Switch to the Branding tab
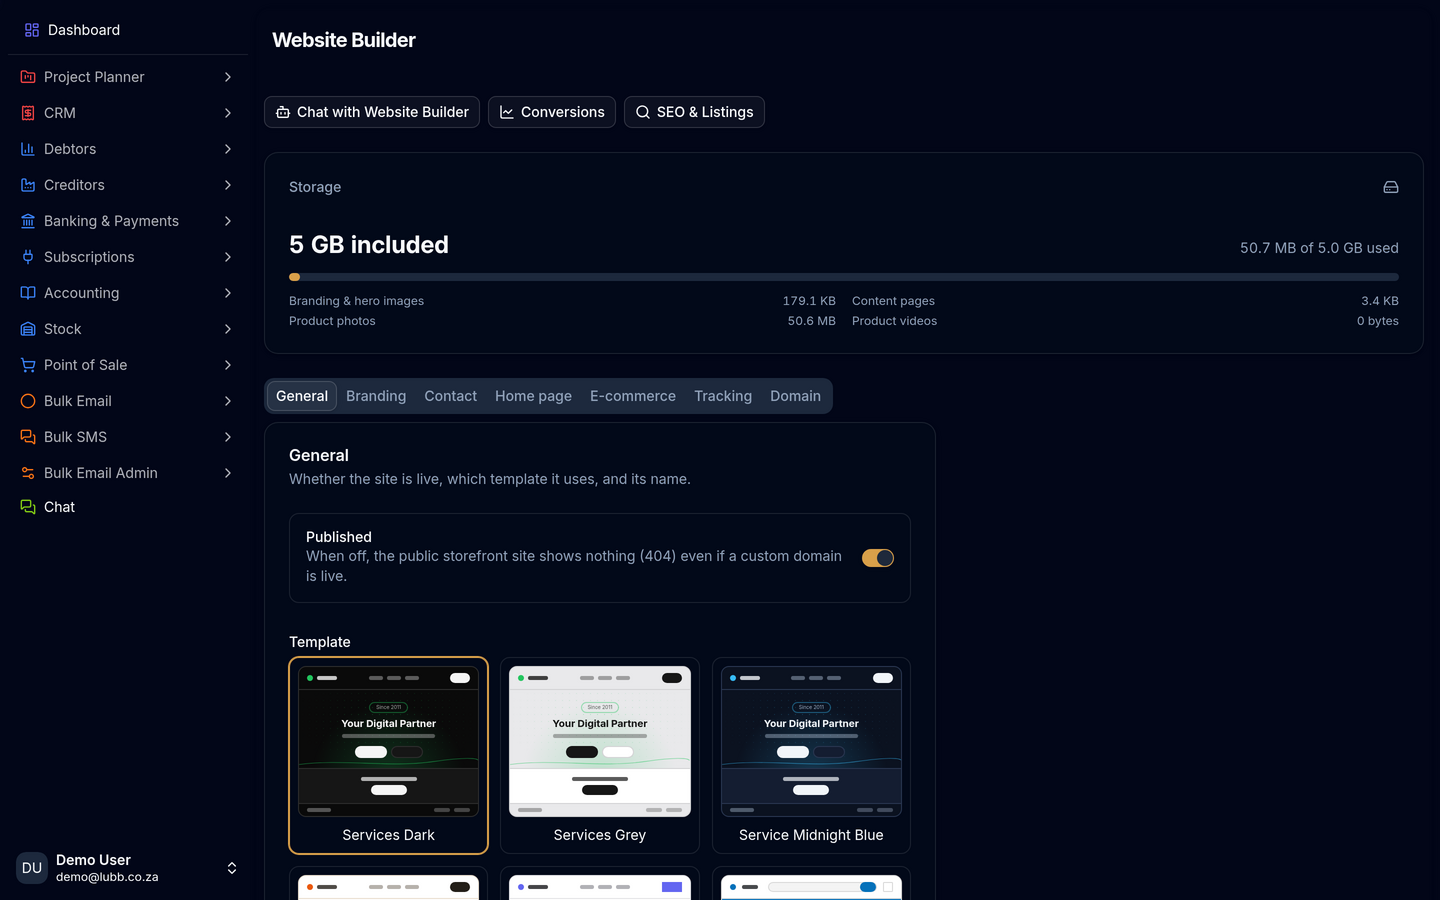1440x900 pixels. coord(376,396)
